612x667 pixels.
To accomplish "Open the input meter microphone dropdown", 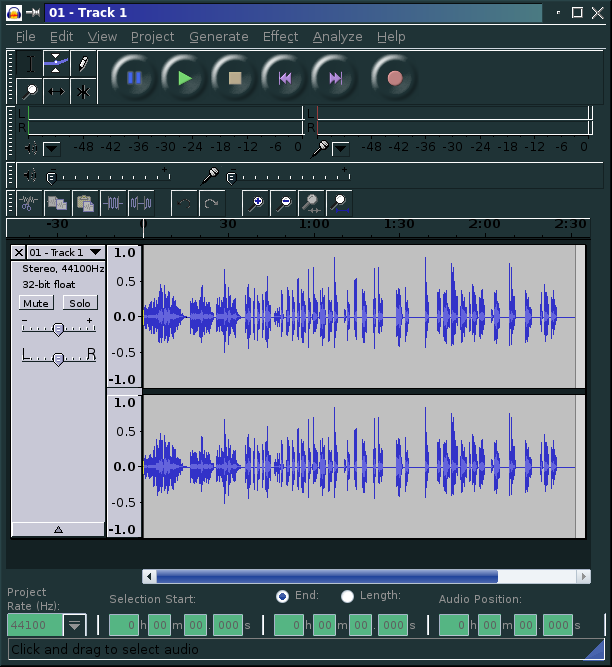I will pyautogui.click(x=342, y=148).
